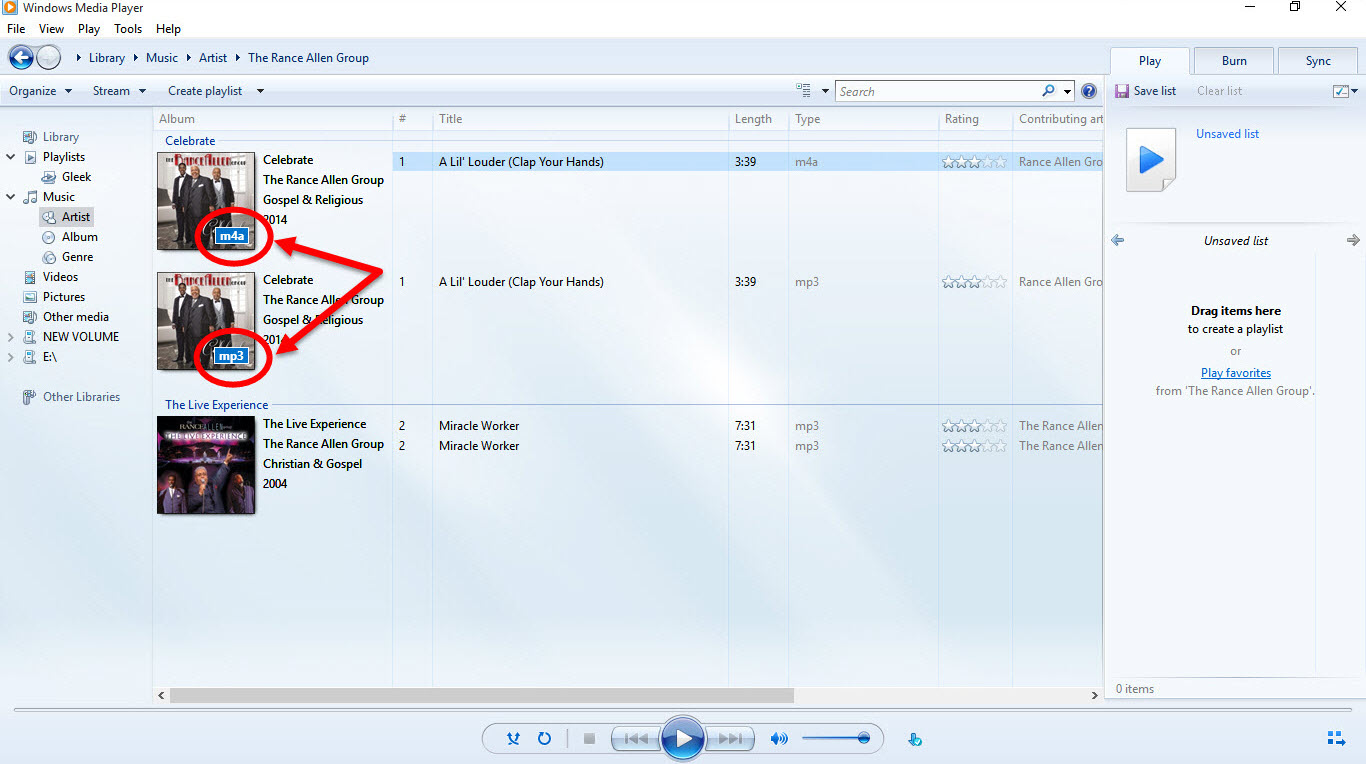This screenshot has width=1366, height=764.
Task: Open the Help question mark icon
Action: 1089,91
